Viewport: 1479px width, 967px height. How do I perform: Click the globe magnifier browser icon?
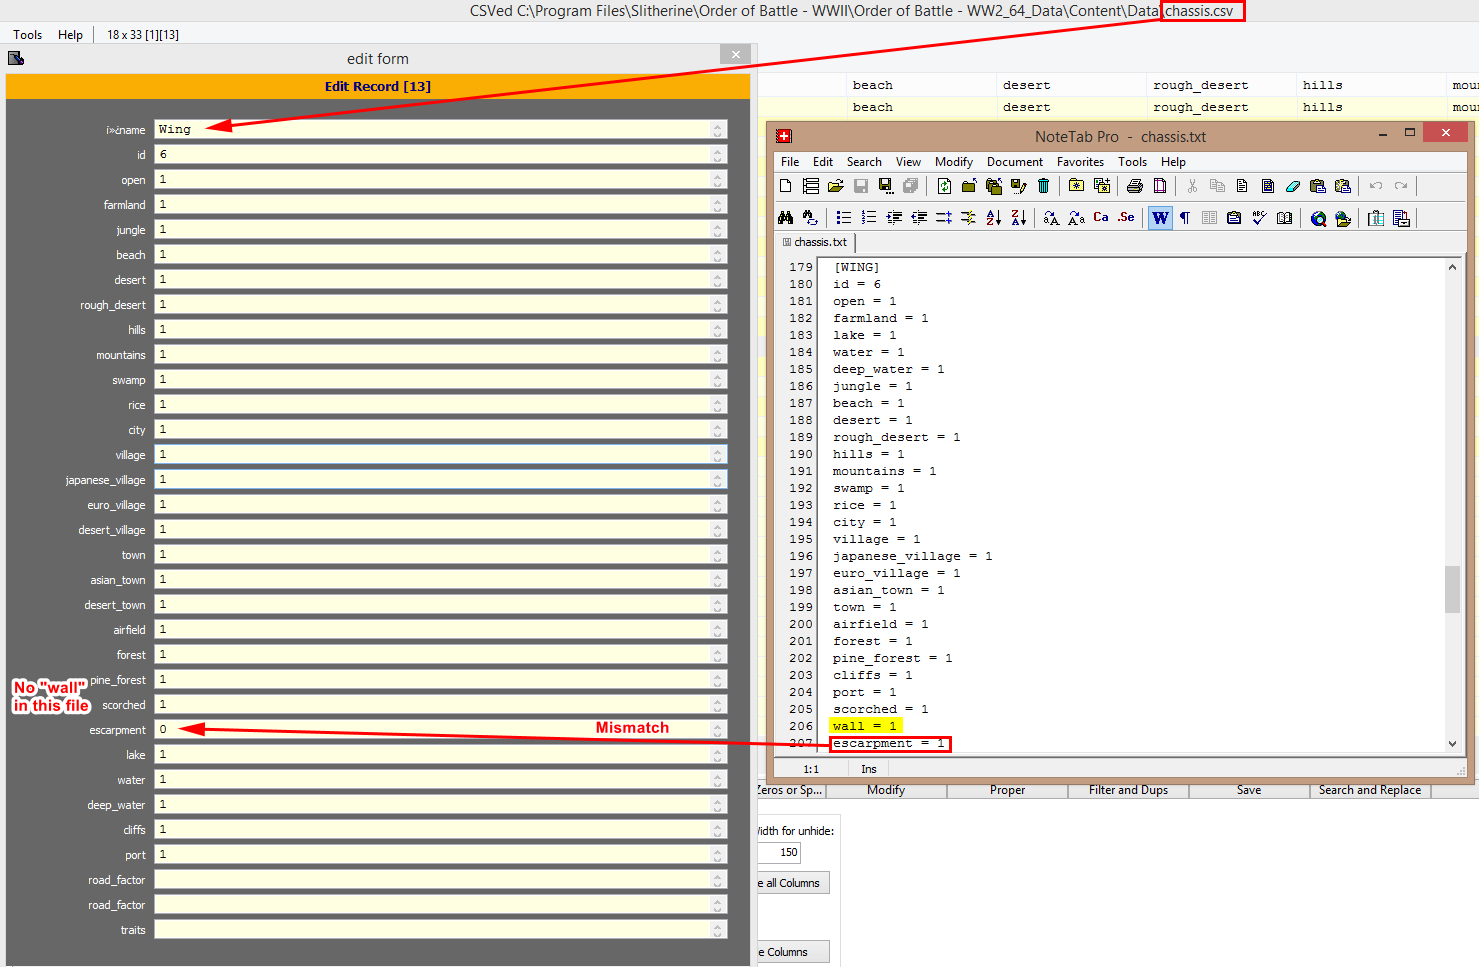(1319, 218)
